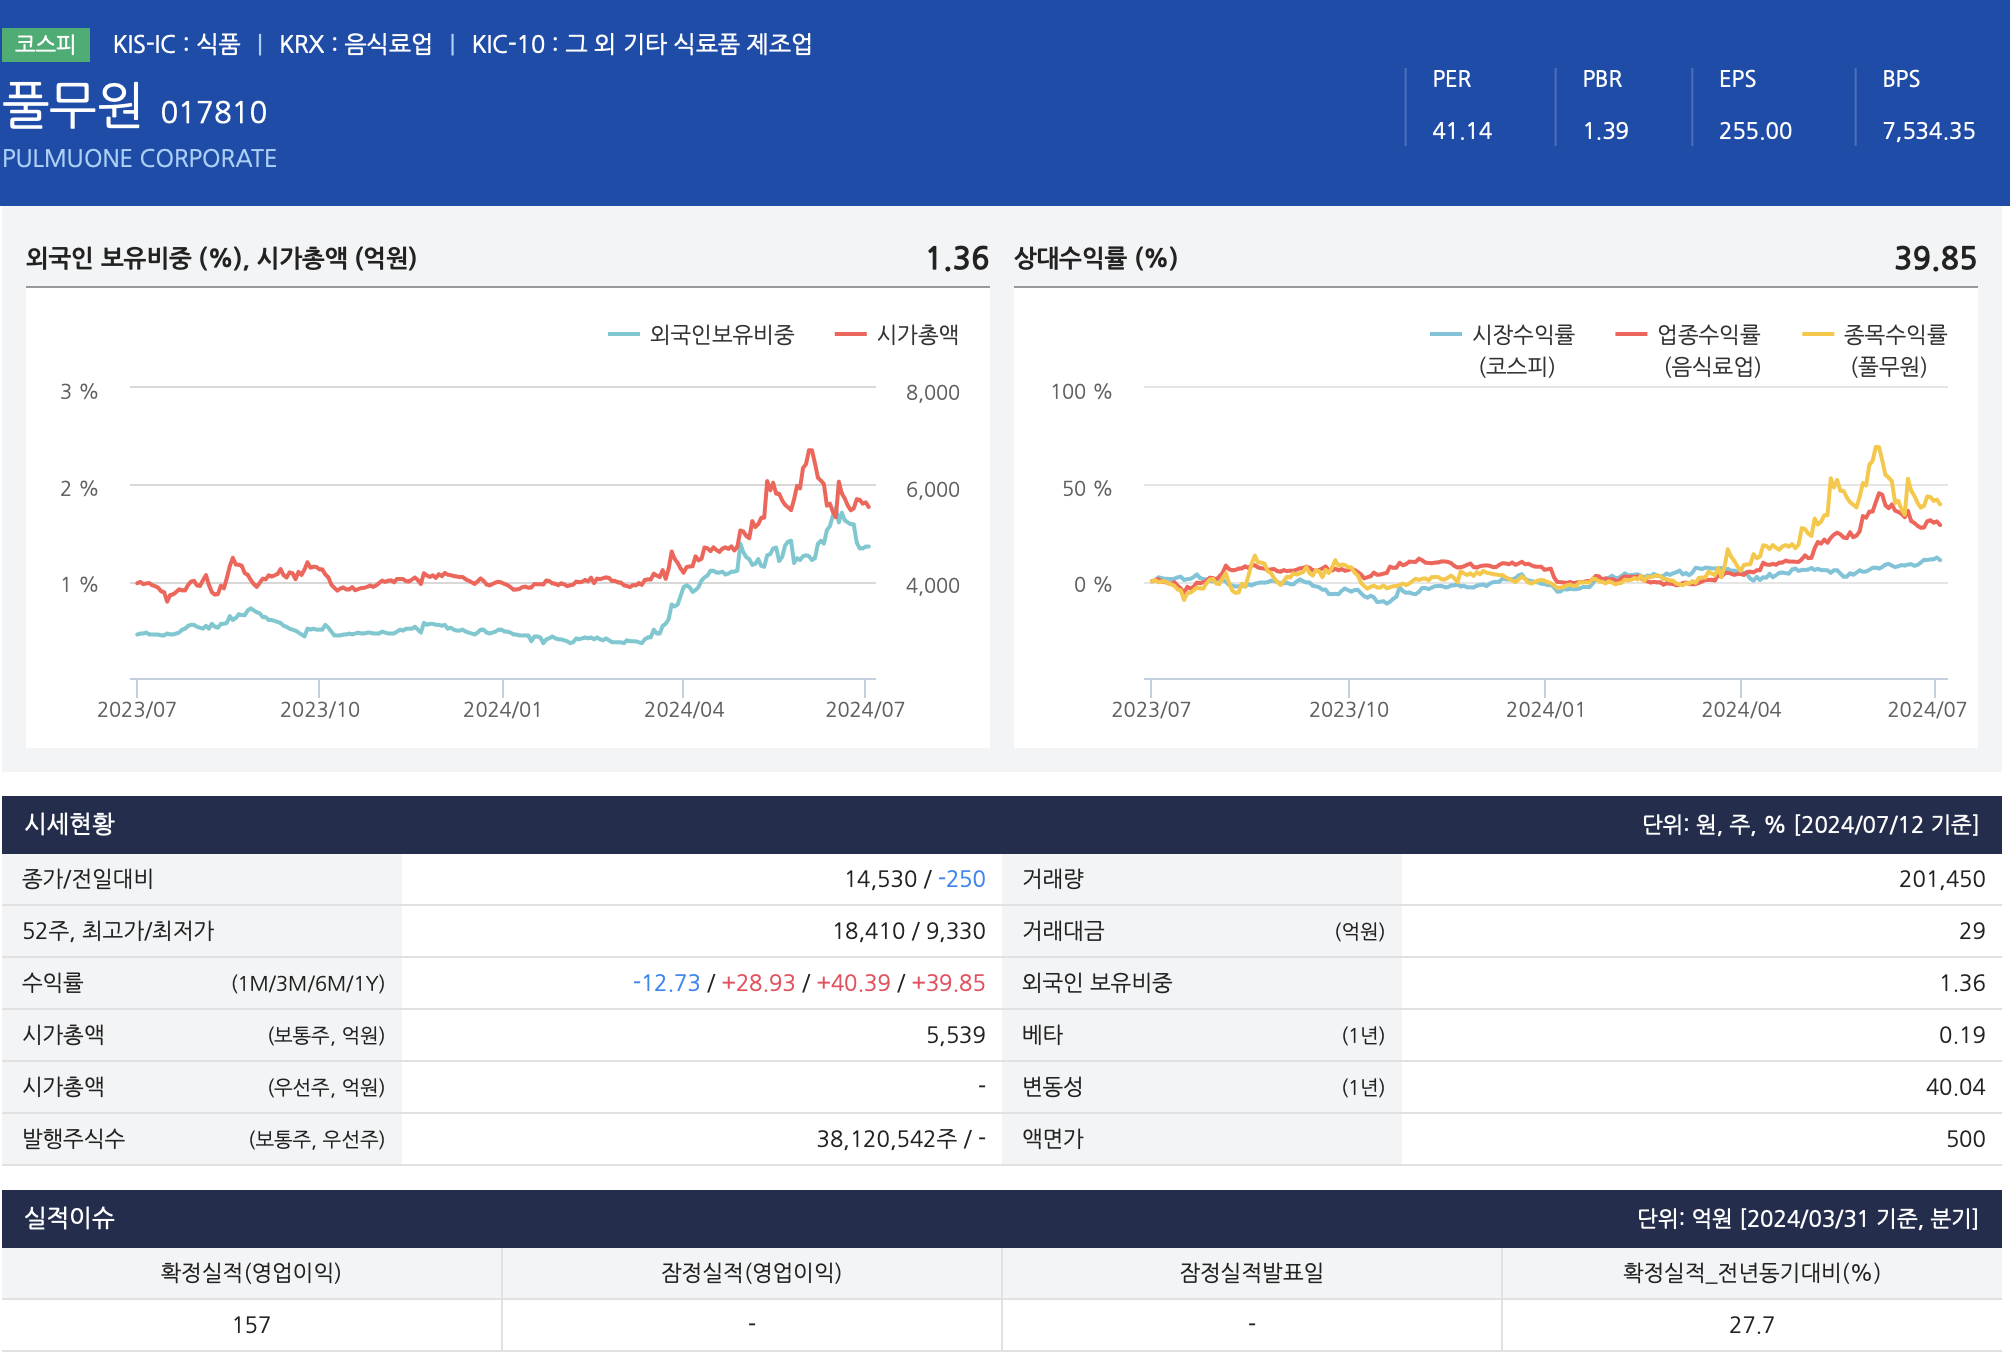Click the 업종수익률 red legend swatch
Viewport: 2010px width, 1352px height.
coord(1630,334)
